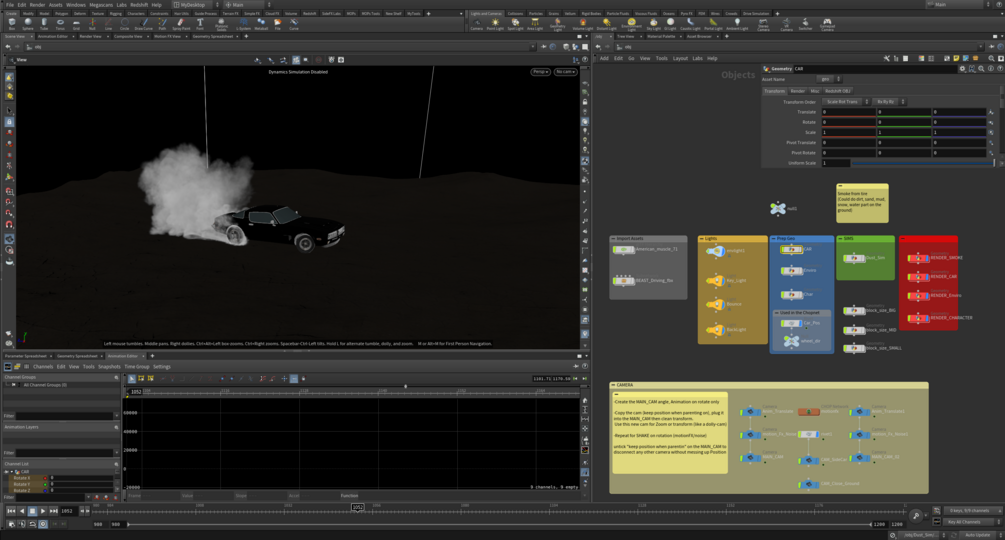Click the Sky Light shelf icon
The width and height of the screenshot is (1005, 540).
click(653, 23)
